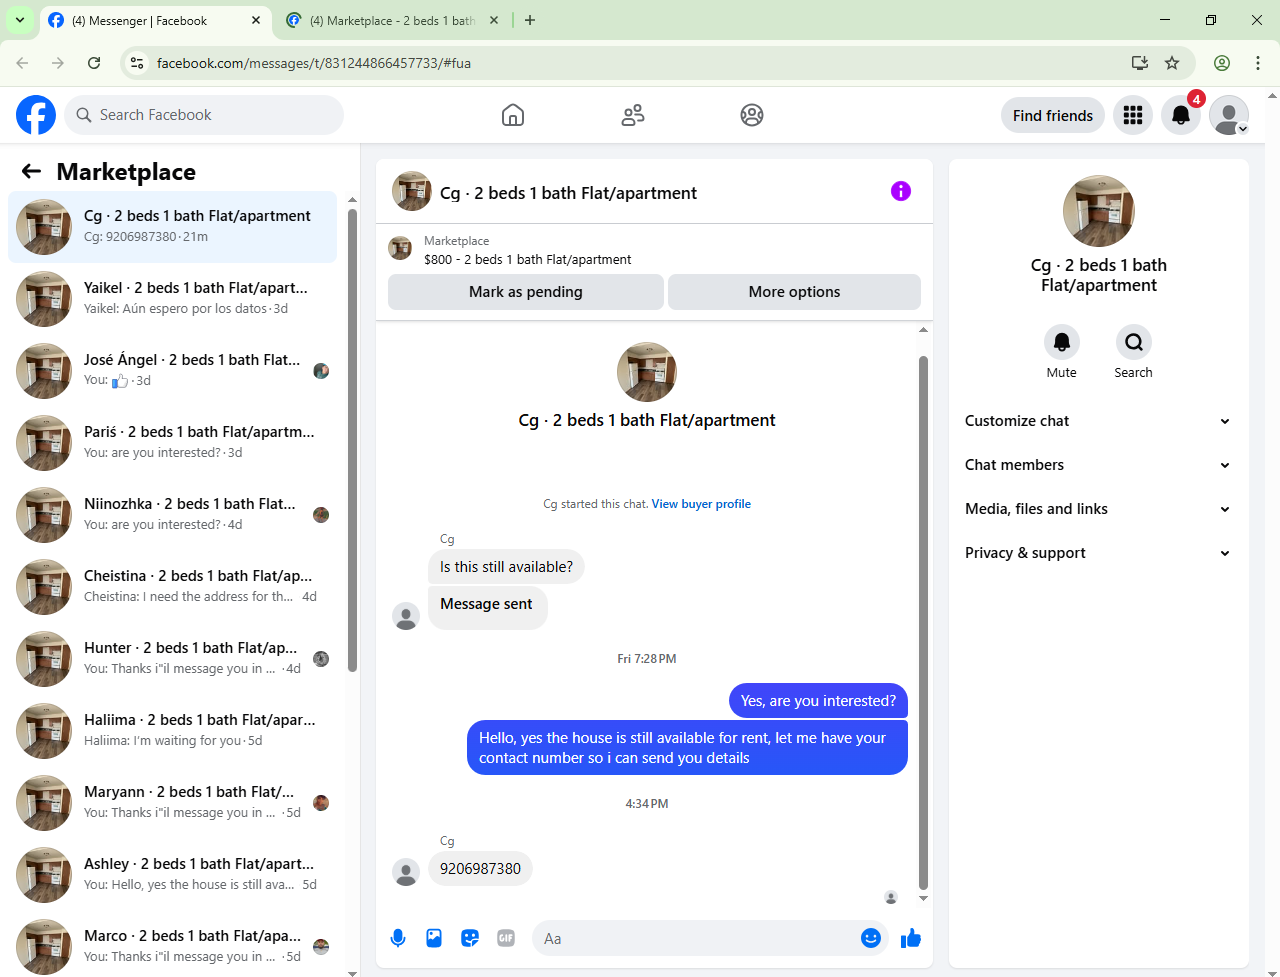Go back in browser history
Screen dimensions: 1280x977
click(22, 63)
